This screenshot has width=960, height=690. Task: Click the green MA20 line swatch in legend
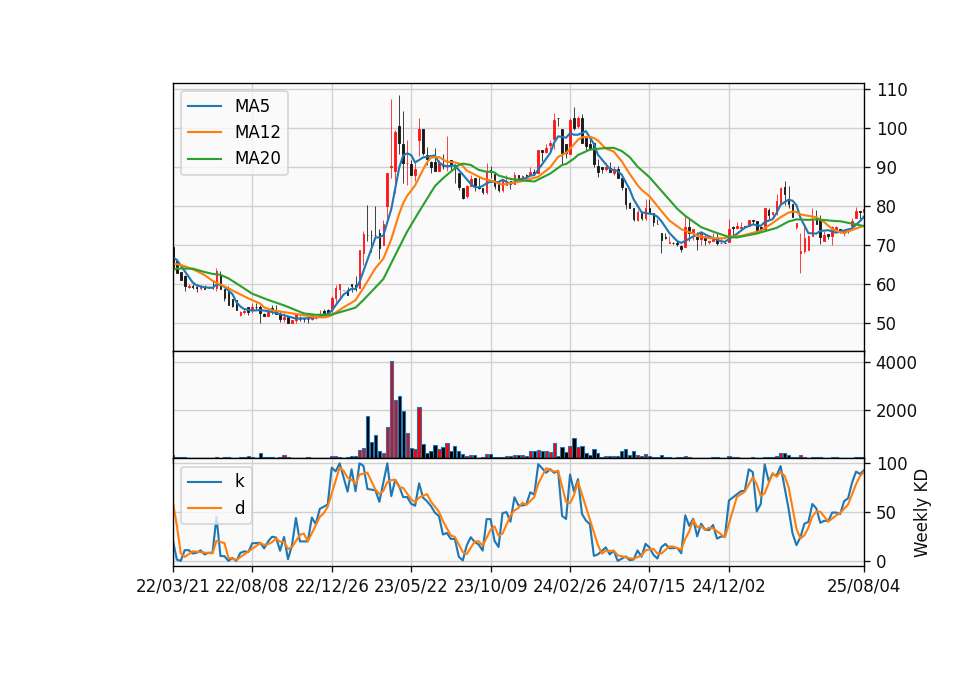pyautogui.click(x=204, y=159)
